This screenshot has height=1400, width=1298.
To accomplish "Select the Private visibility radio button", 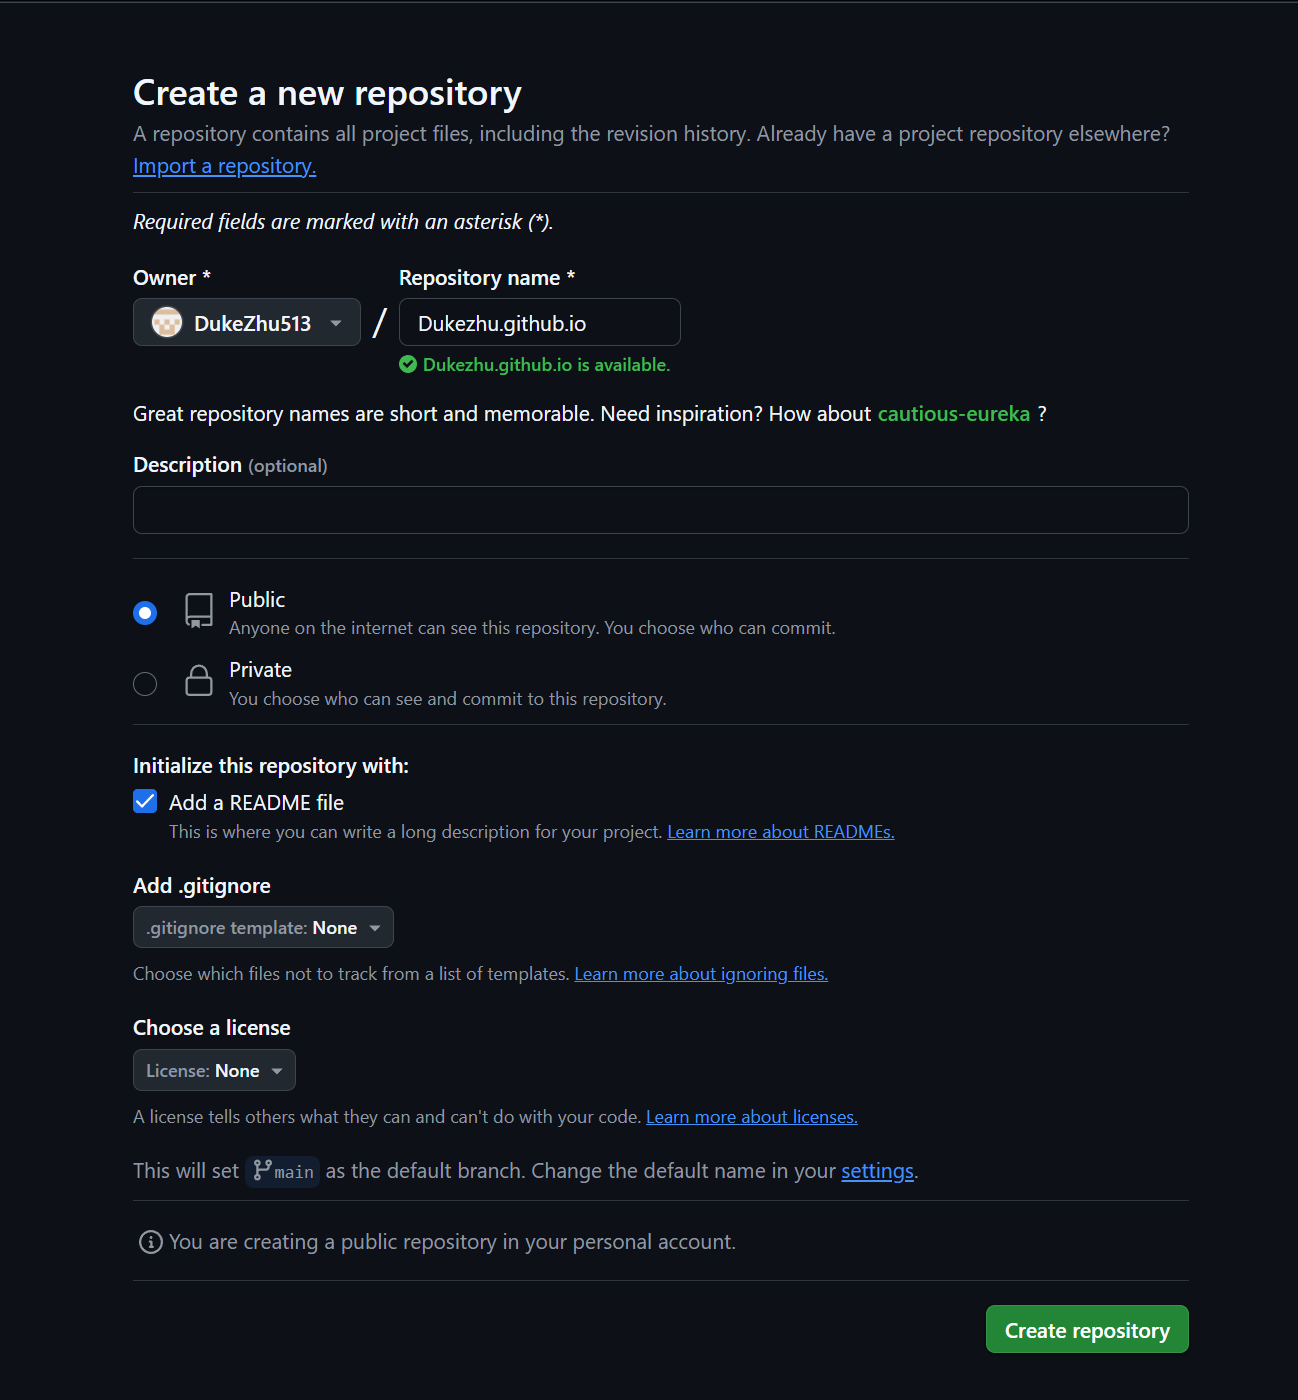I will tap(145, 683).
